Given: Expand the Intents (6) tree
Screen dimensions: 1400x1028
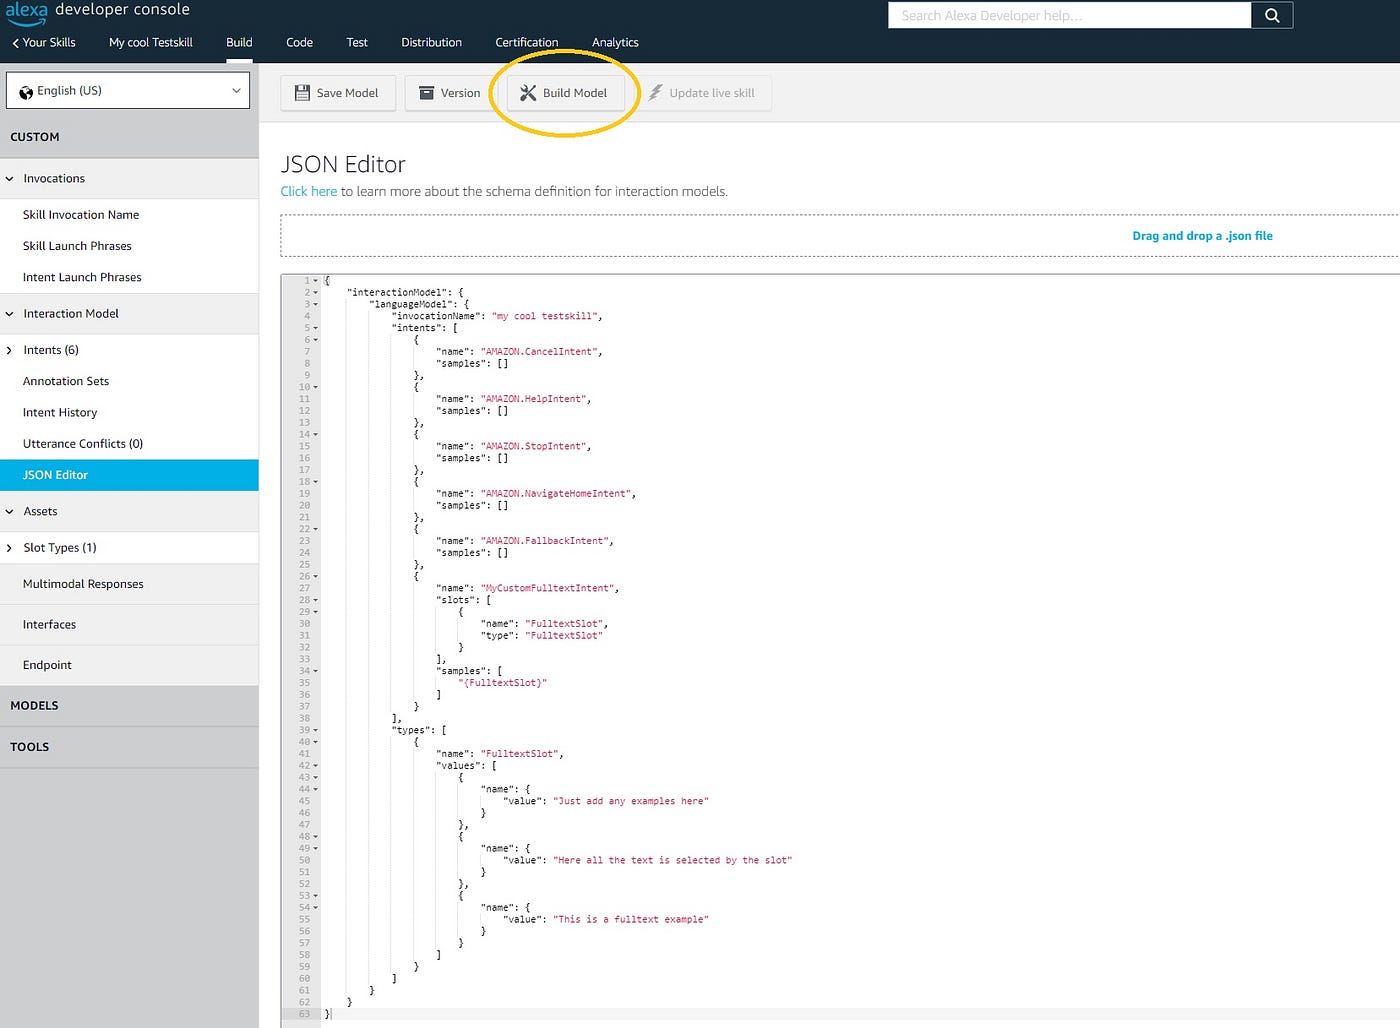Looking at the screenshot, I should click(x=10, y=350).
